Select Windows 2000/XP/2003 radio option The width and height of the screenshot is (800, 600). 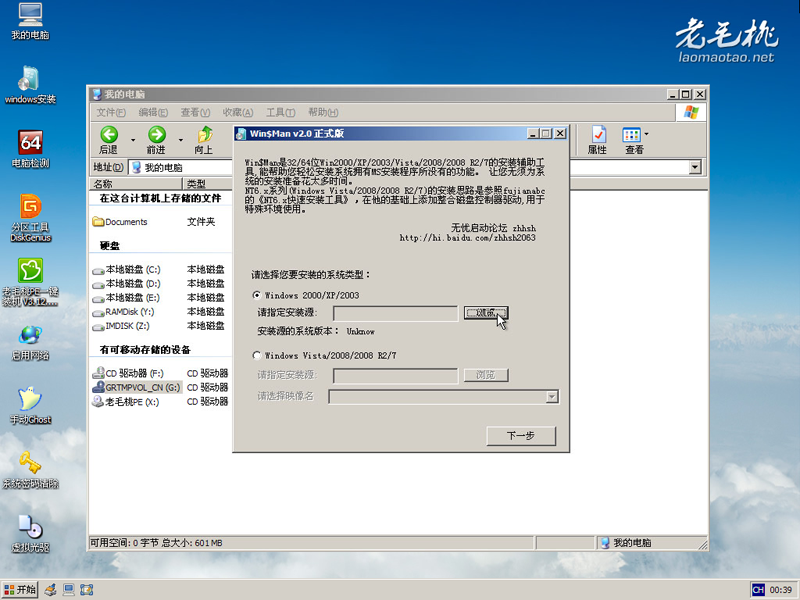[x=257, y=295]
